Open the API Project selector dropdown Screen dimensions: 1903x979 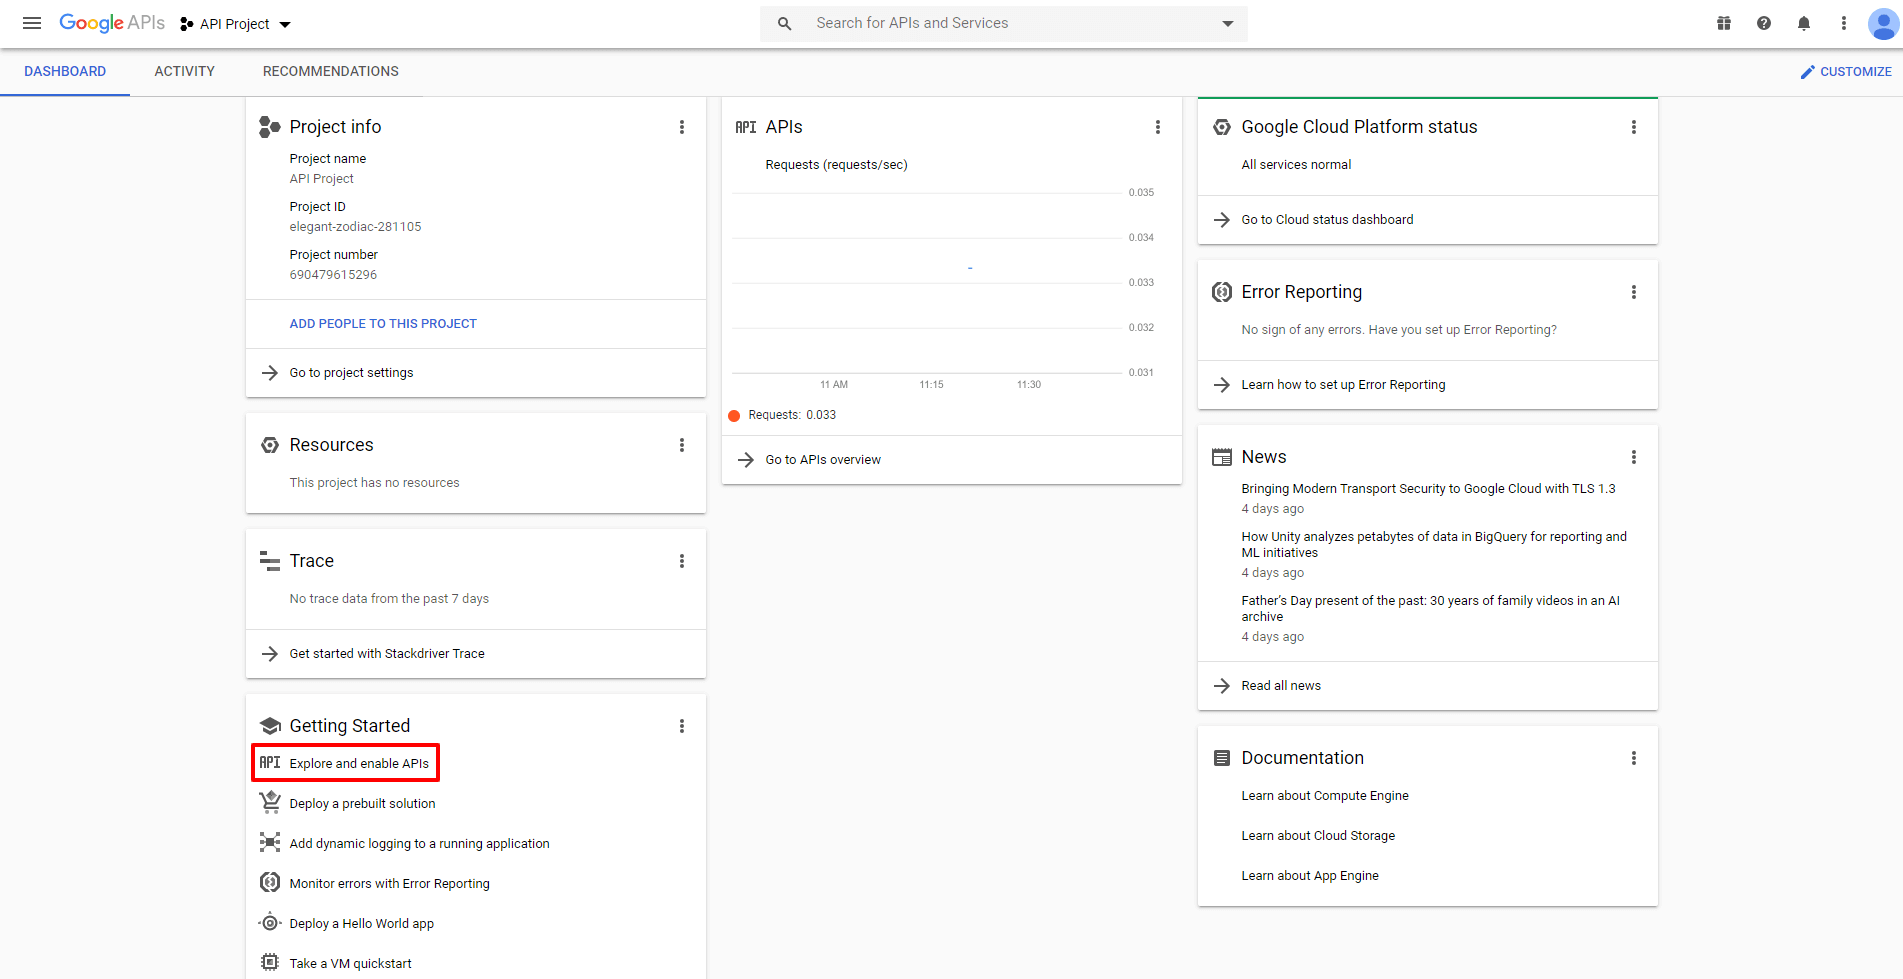pos(235,24)
